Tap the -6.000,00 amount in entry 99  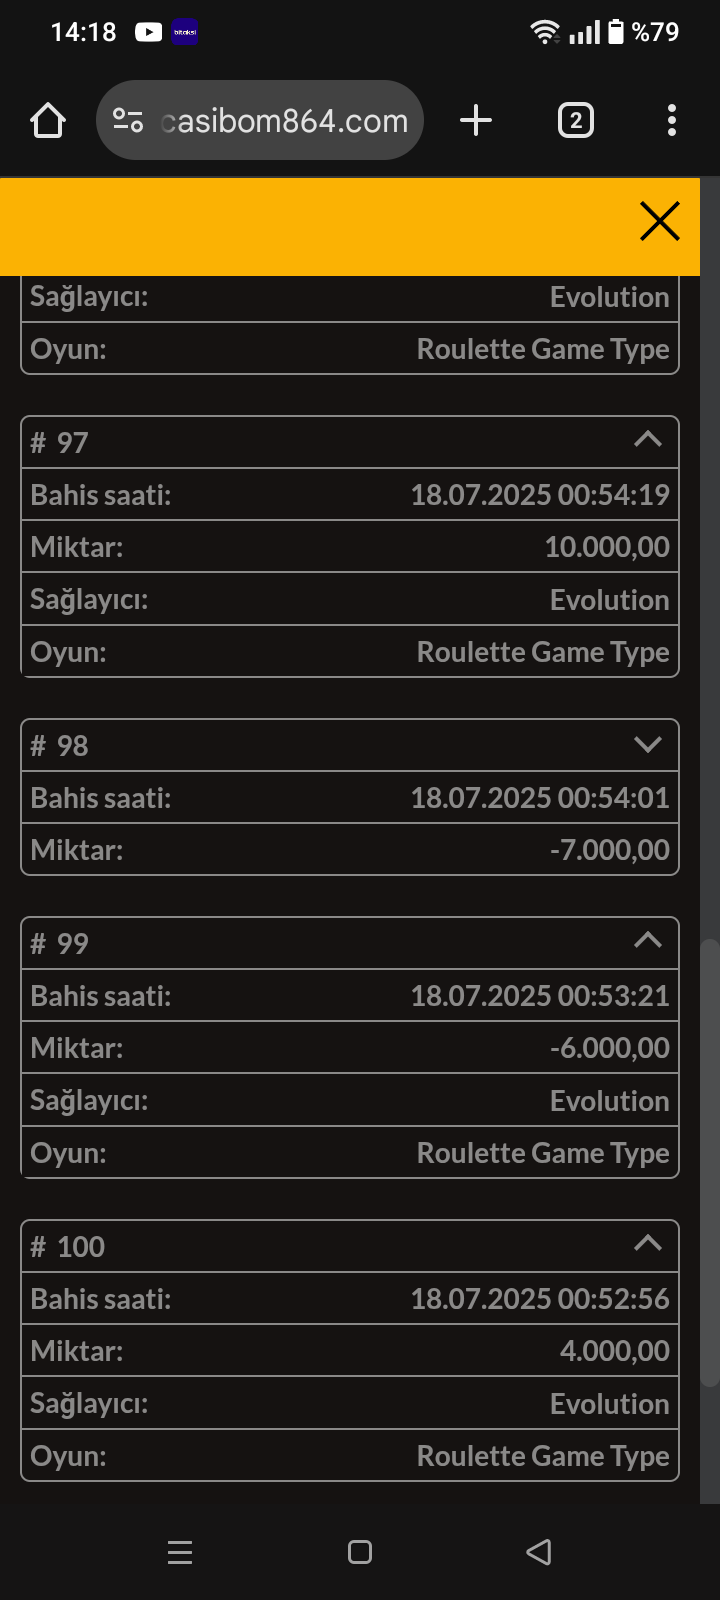point(609,1048)
